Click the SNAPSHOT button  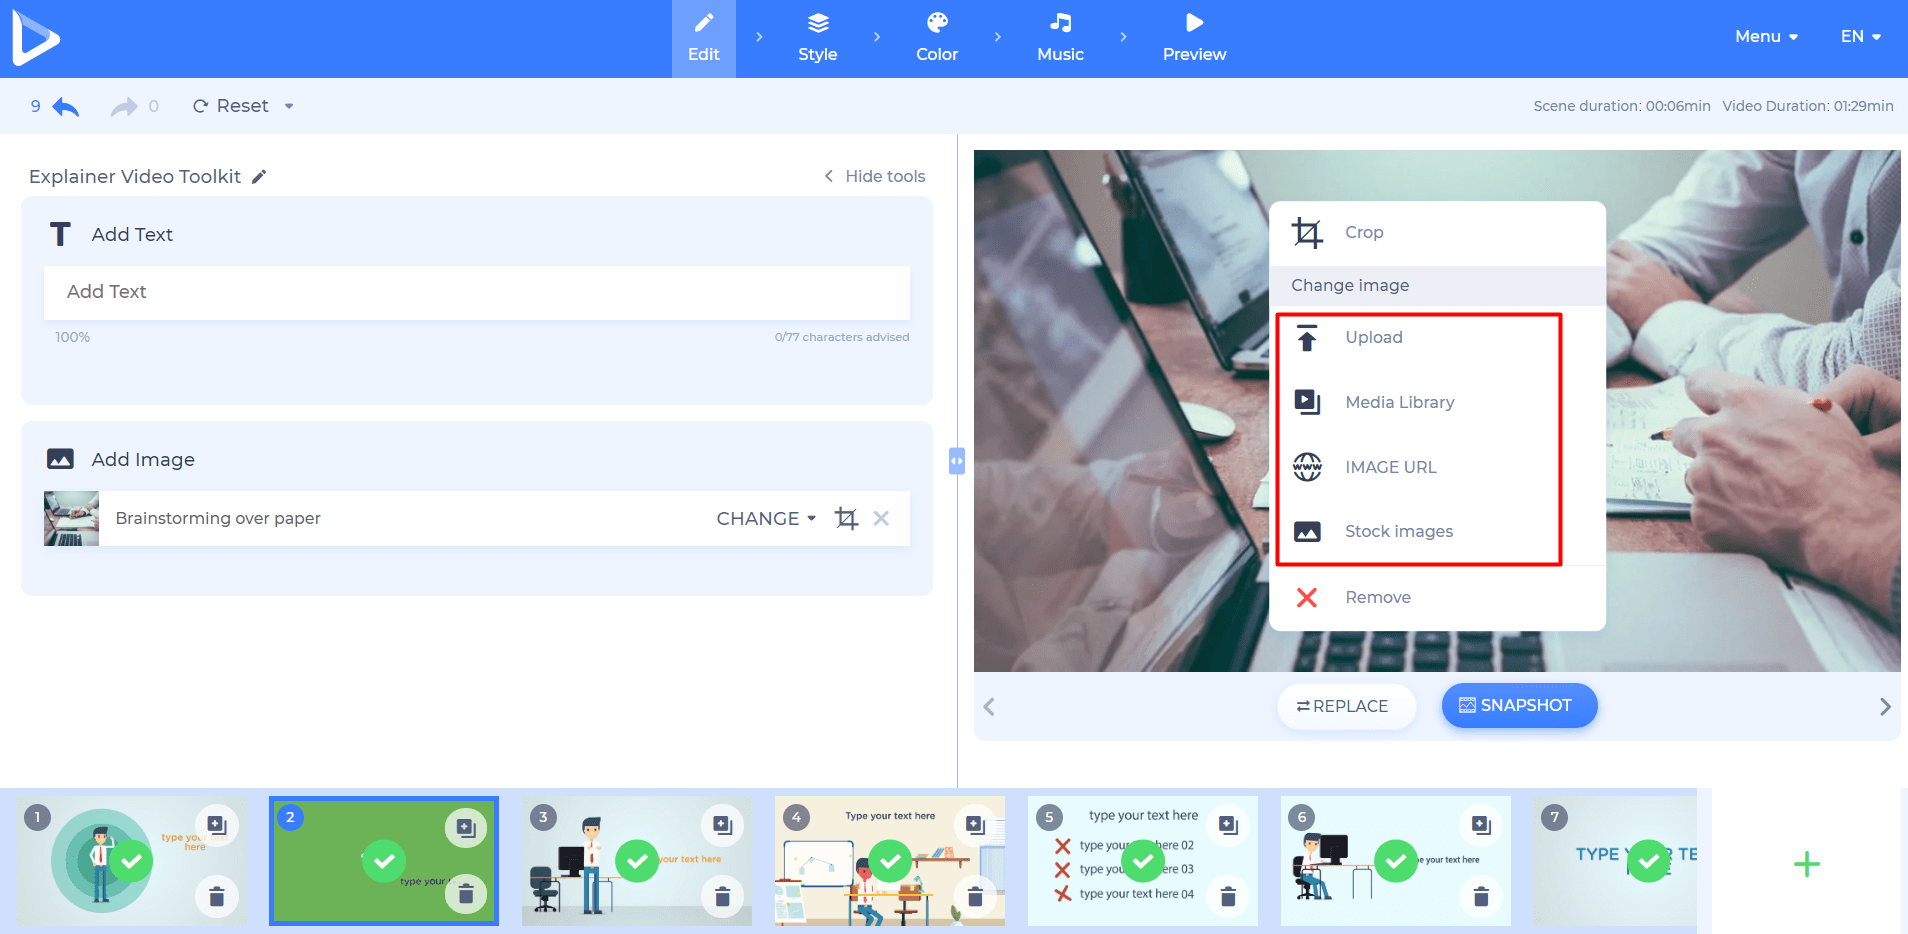pyautogui.click(x=1518, y=705)
